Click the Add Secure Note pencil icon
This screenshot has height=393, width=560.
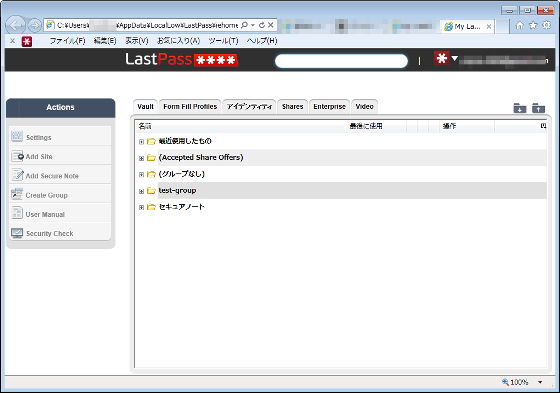coord(17,174)
